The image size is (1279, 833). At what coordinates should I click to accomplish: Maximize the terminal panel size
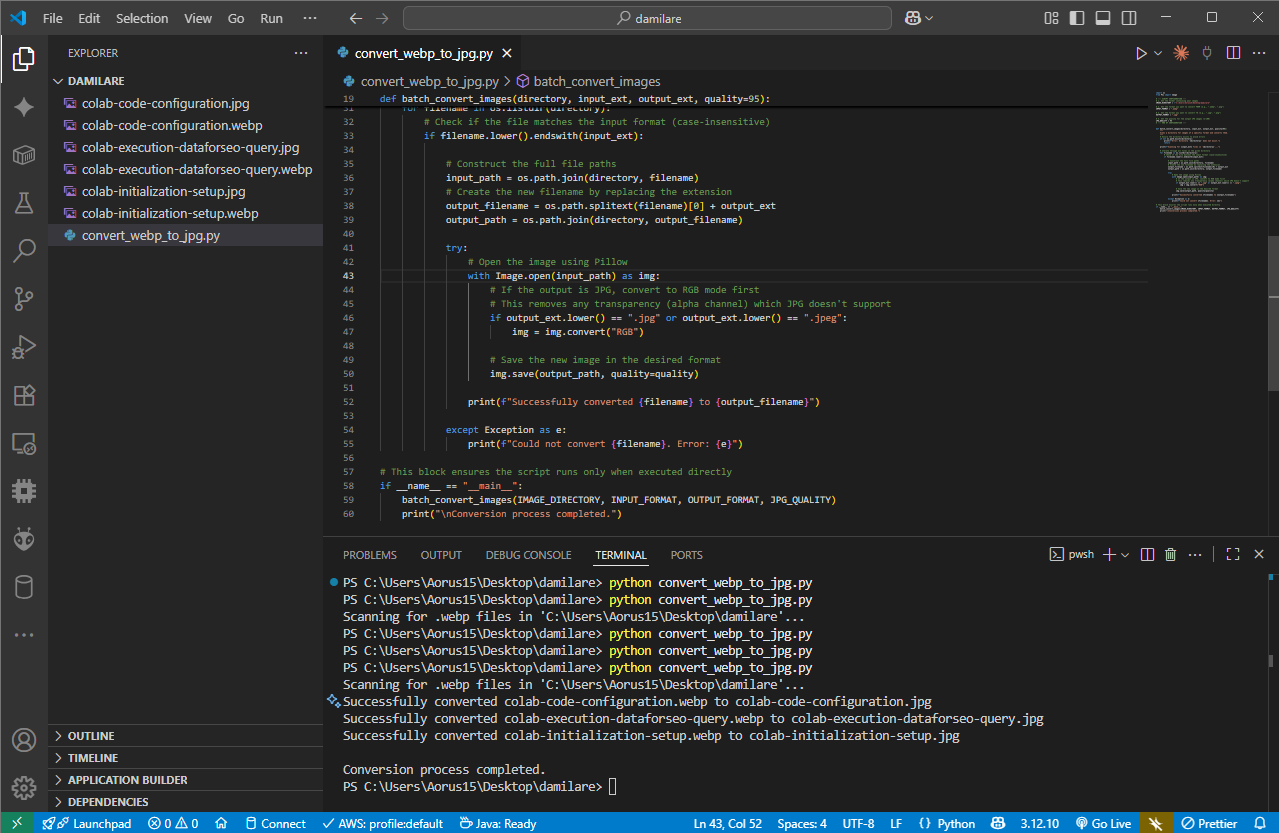(1233, 555)
